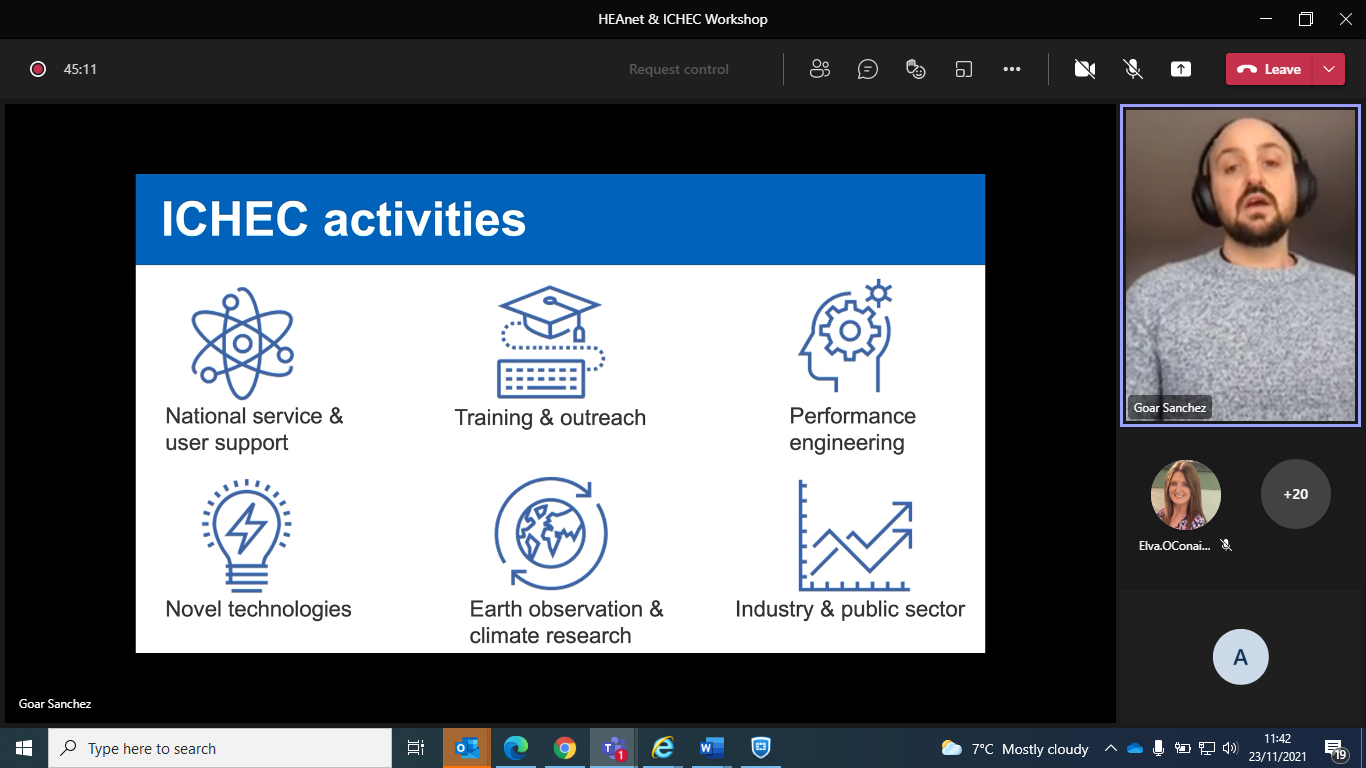Click the microphone in-use tray icon
Image resolution: width=1366 pixels, height=768 pixels.
(1158, 748)
